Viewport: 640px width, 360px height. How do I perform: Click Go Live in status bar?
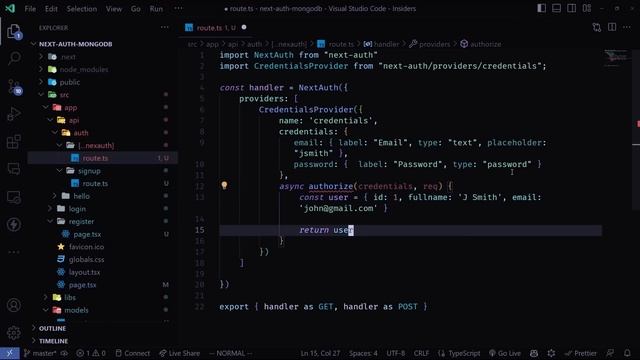click(505, 353)
